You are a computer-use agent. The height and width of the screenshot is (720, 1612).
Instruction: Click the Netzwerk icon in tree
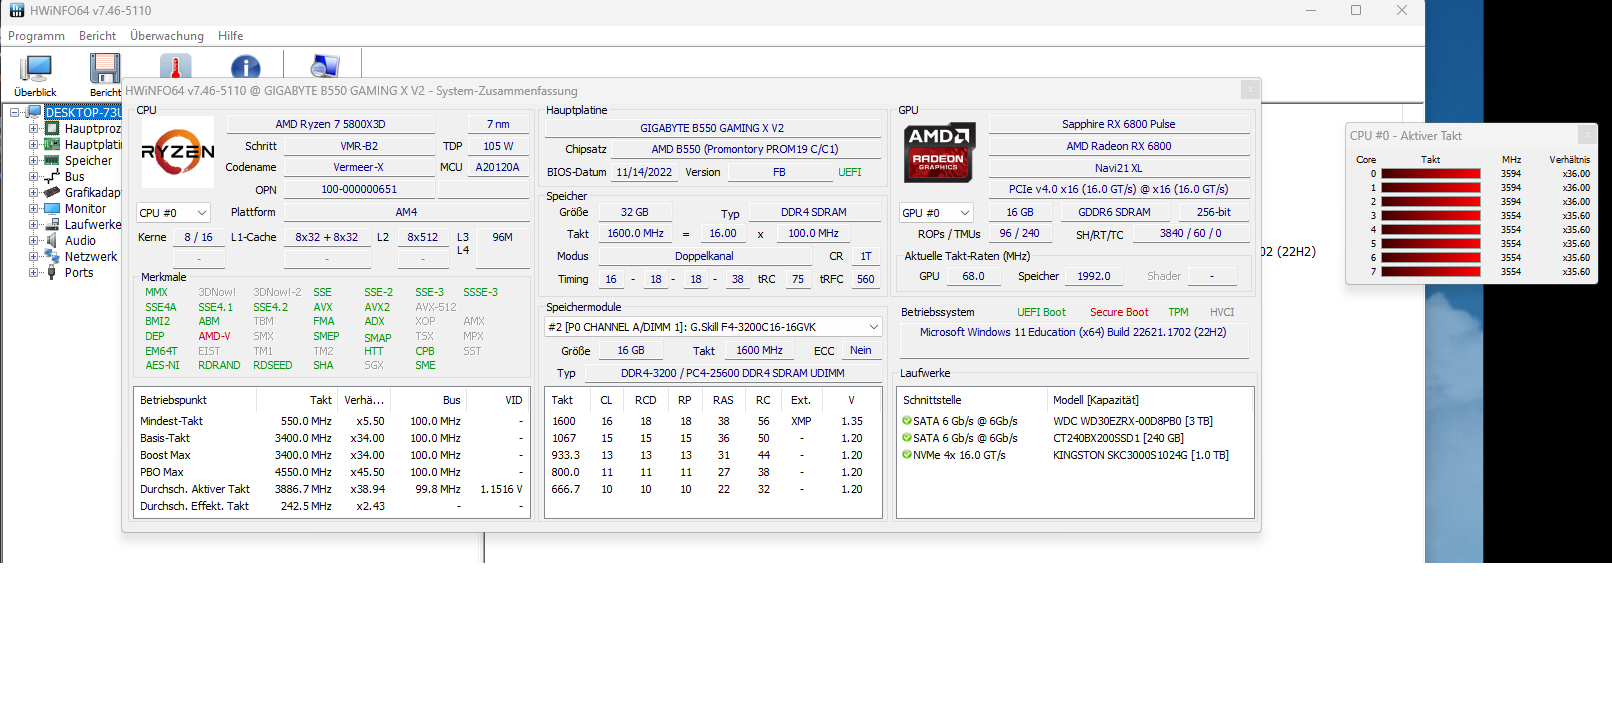pos(52,256)
